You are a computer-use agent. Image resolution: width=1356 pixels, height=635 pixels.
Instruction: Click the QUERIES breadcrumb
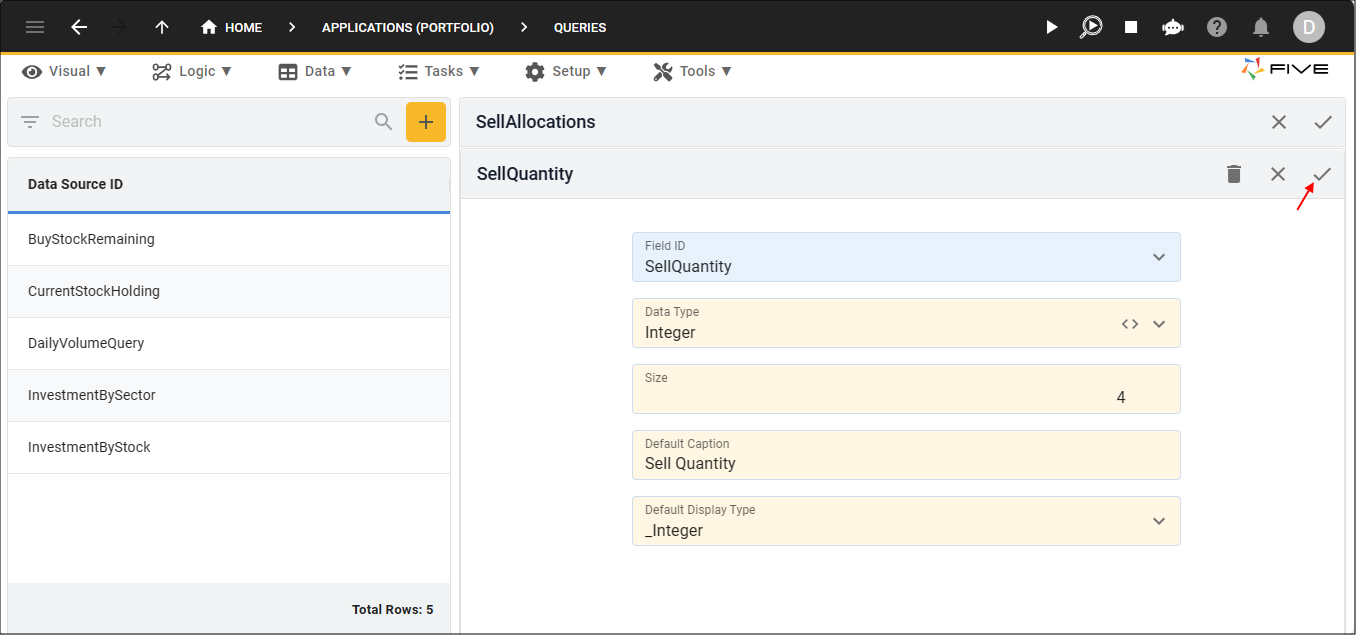[x=580, y=27]
